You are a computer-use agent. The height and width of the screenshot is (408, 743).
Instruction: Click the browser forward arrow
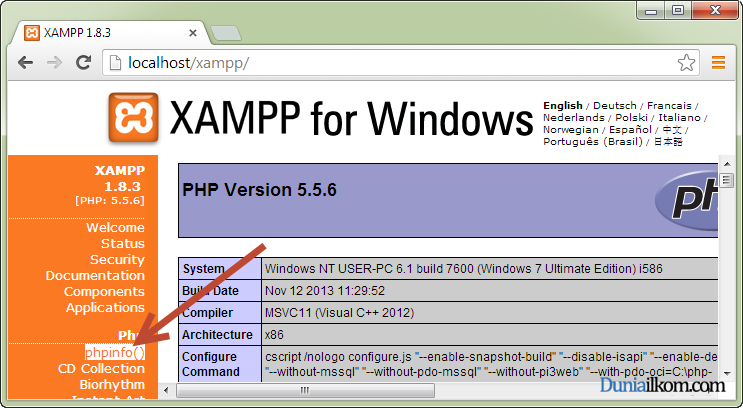[x=54, y=63]
